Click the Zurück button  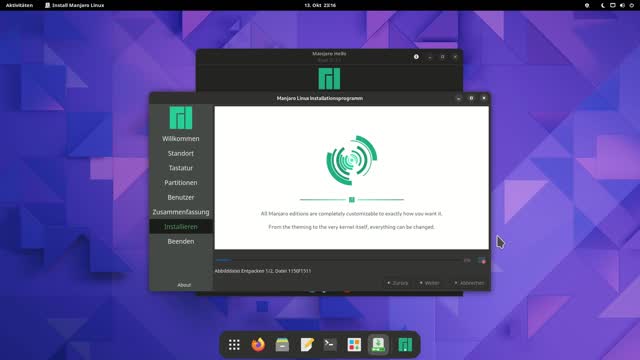397,283
